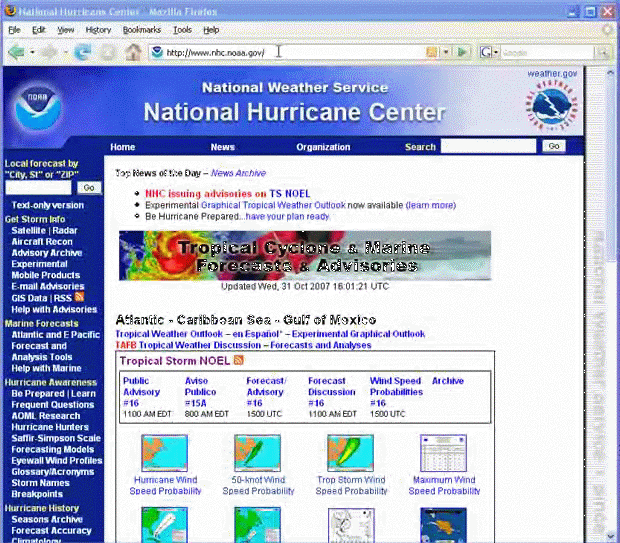620x543 pixels.
Task: Click the Firefox icon in title bar
Action: [10, 11]
